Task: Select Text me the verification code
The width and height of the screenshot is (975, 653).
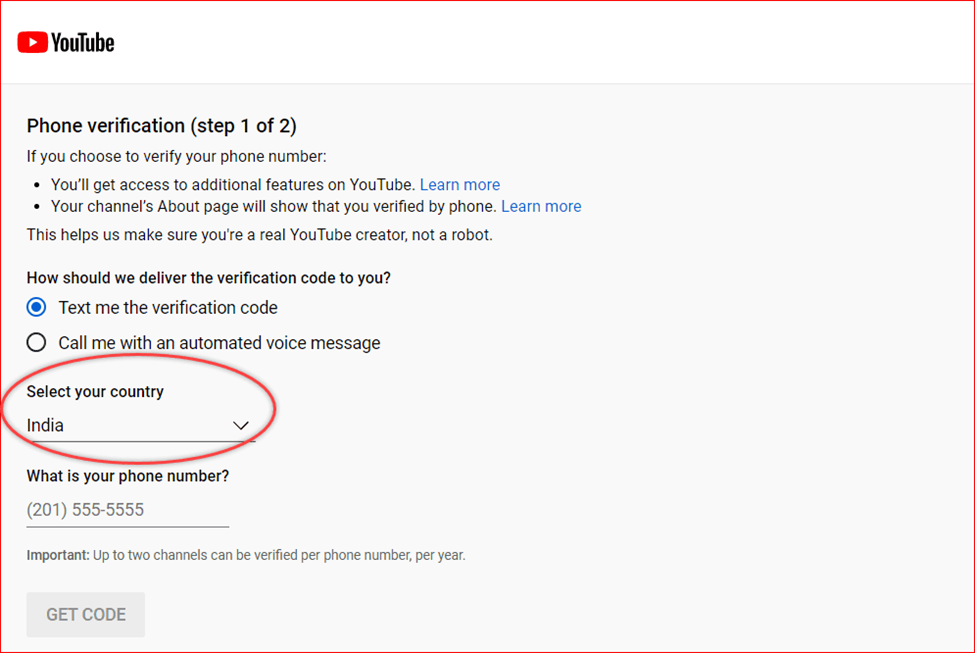Action: tap(37, 307)
